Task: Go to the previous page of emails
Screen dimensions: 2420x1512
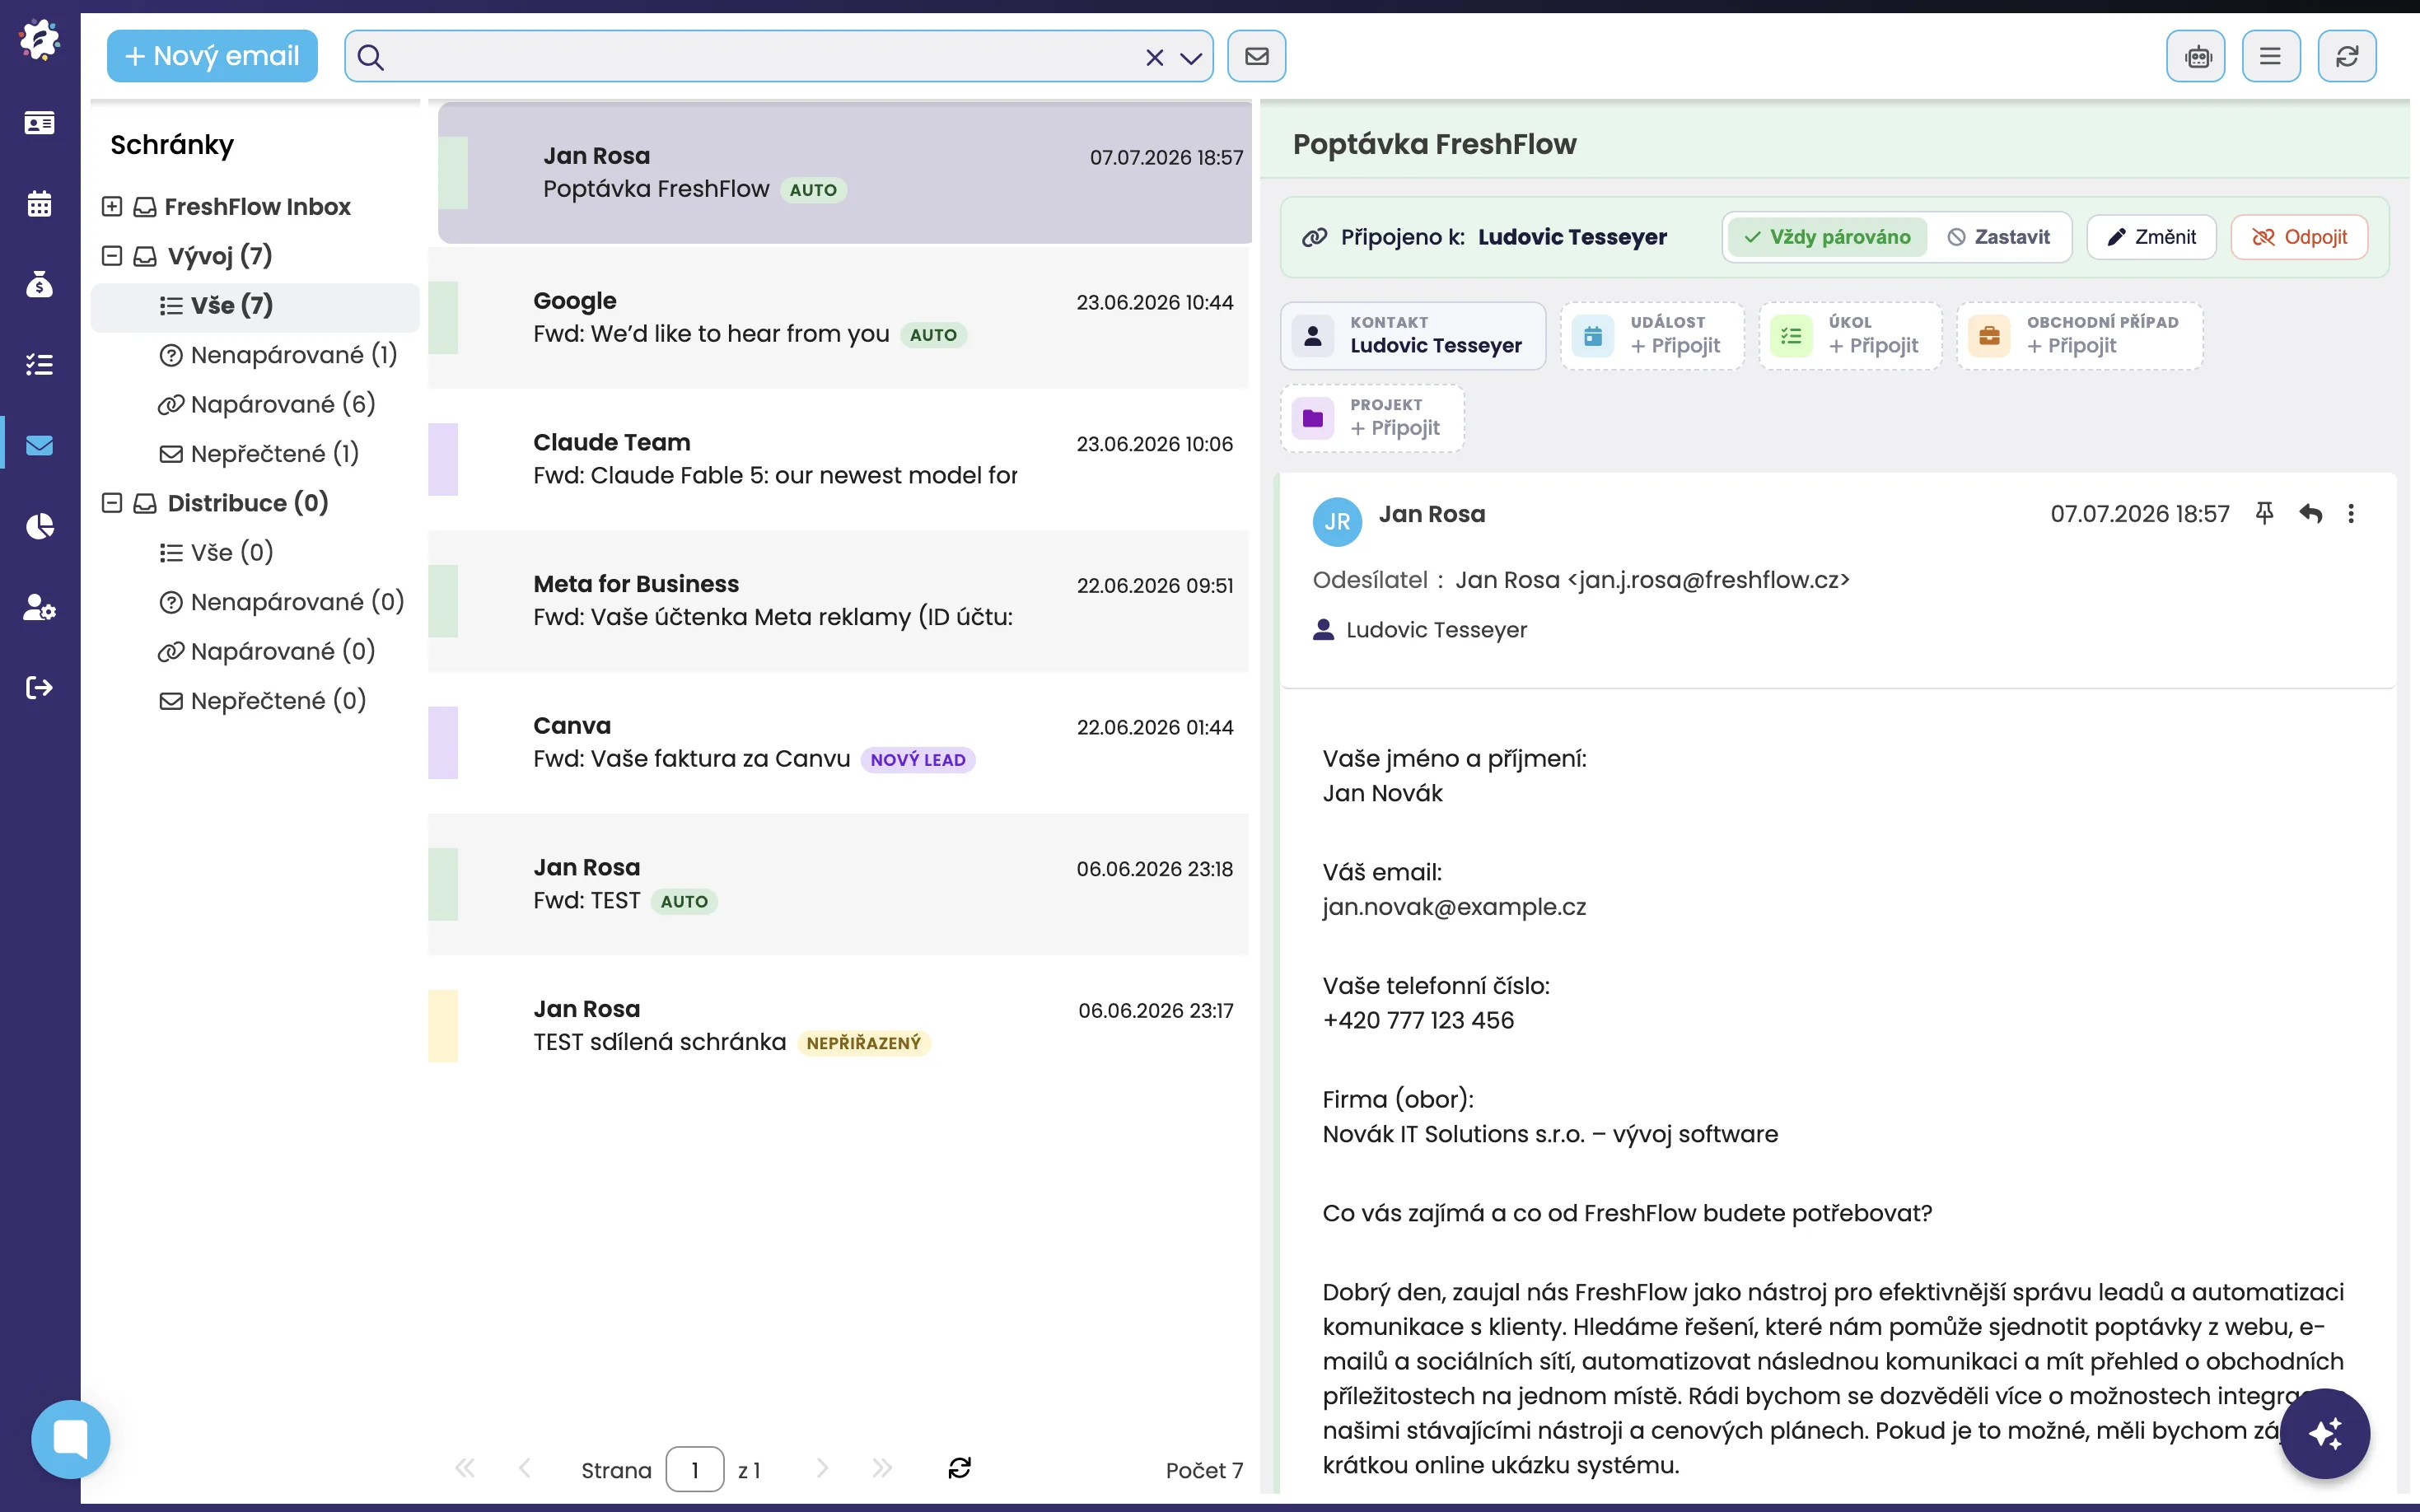Action: point(525,1468)
